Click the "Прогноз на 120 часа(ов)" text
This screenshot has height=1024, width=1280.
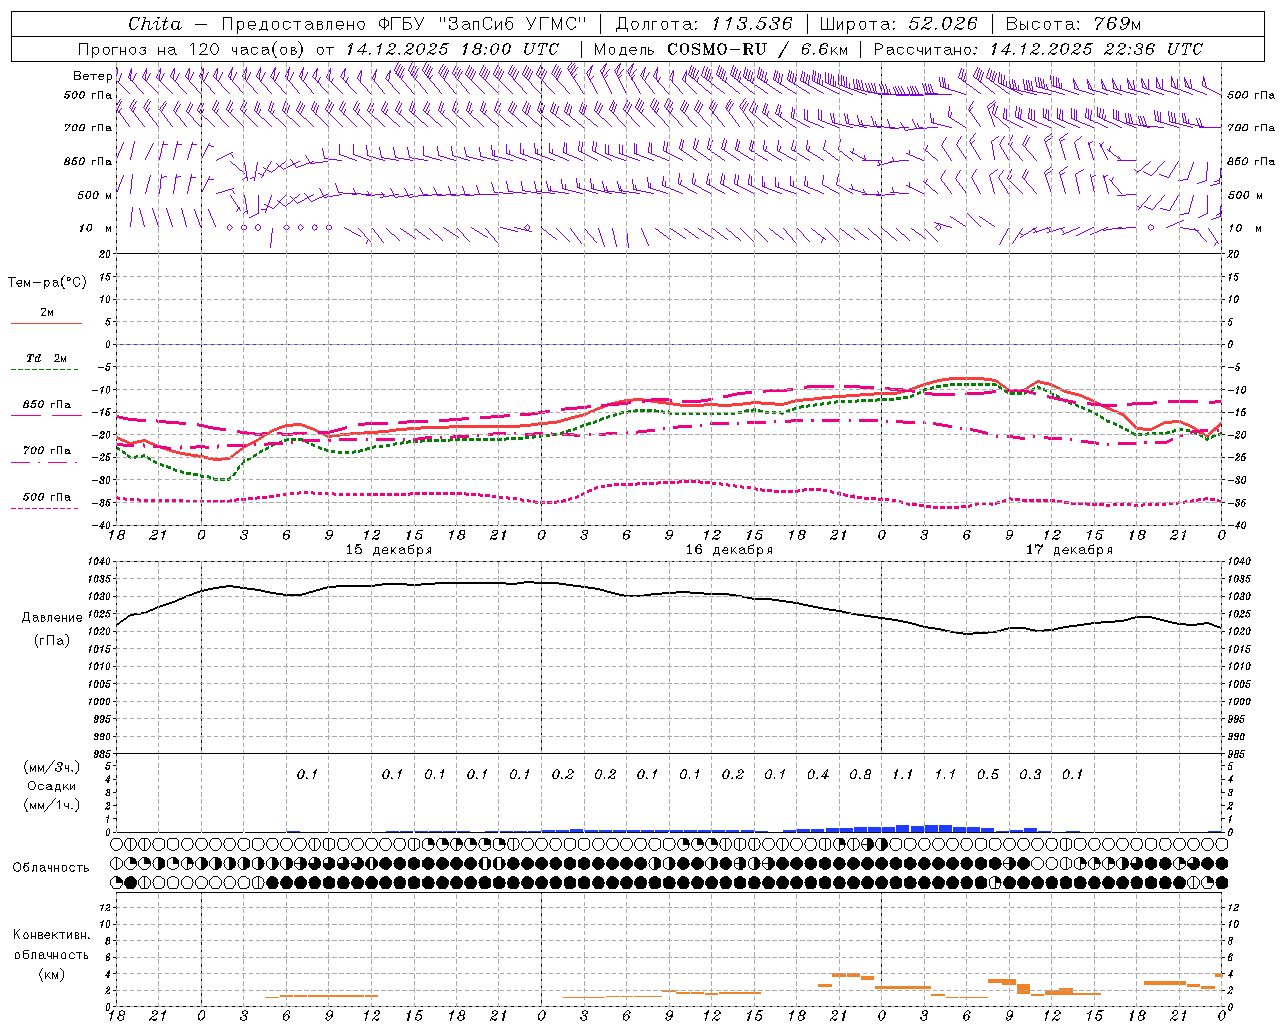(192, 49)
